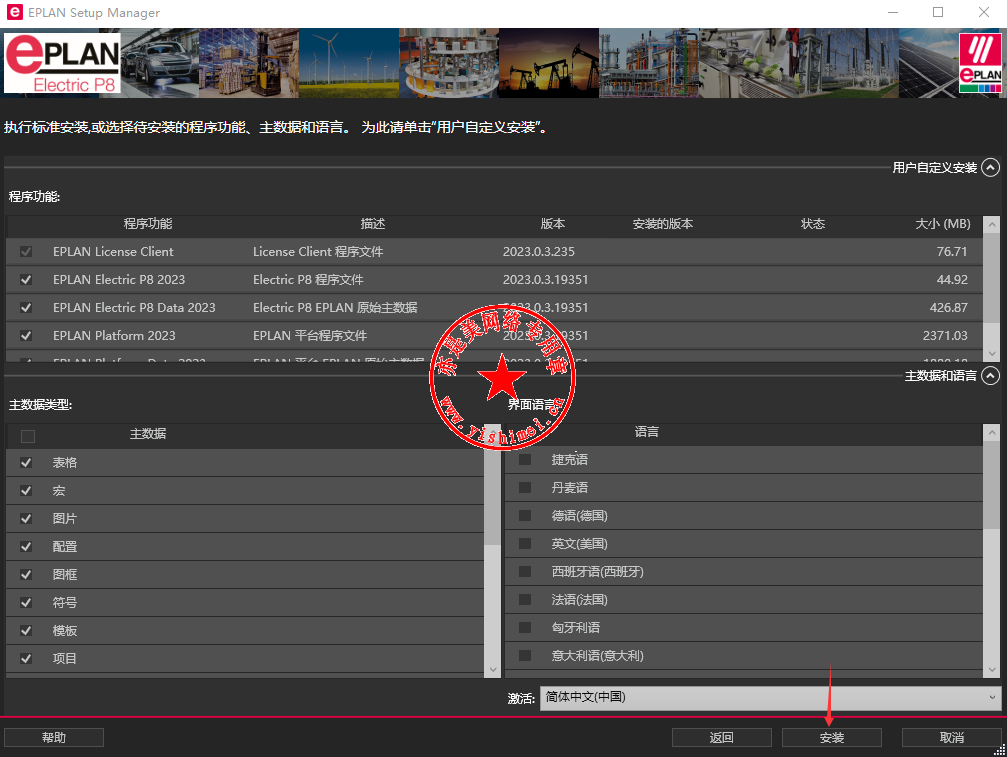The image size is (1007, 757).
Task: Click the master data list scrollbar down arrow
Action: coord(493,670)
